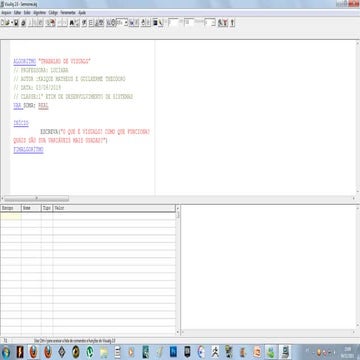Click the editor horizontal scrollbar thumb

coord(37,198)
